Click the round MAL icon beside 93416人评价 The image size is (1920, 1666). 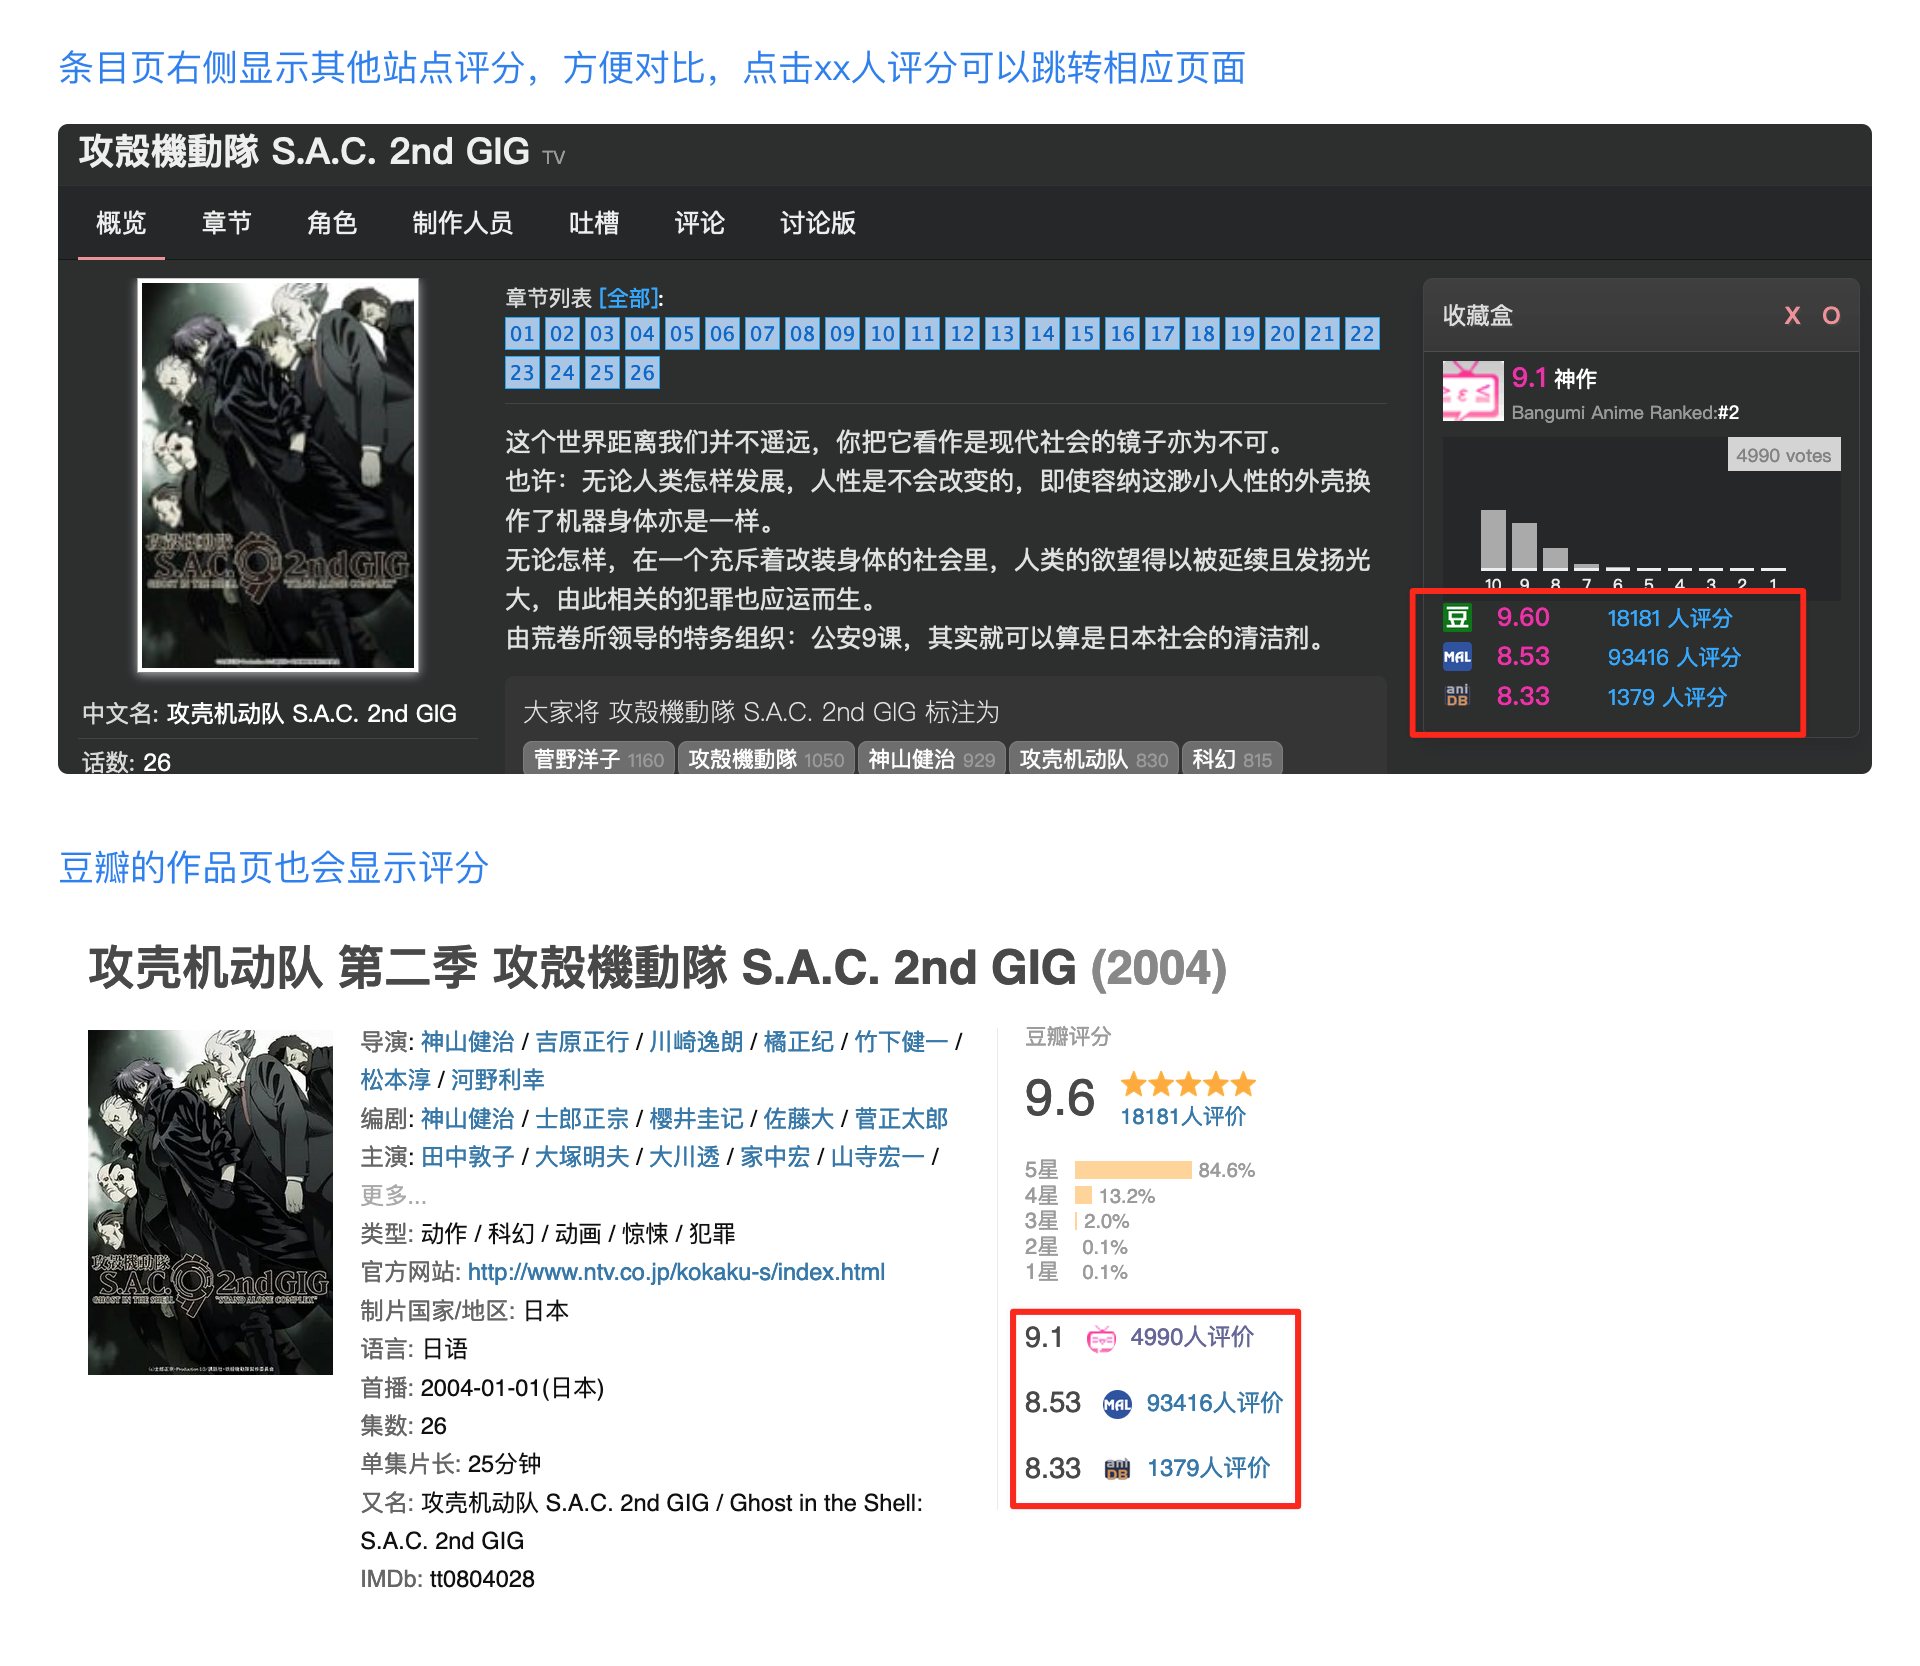coord(1116,1404)
